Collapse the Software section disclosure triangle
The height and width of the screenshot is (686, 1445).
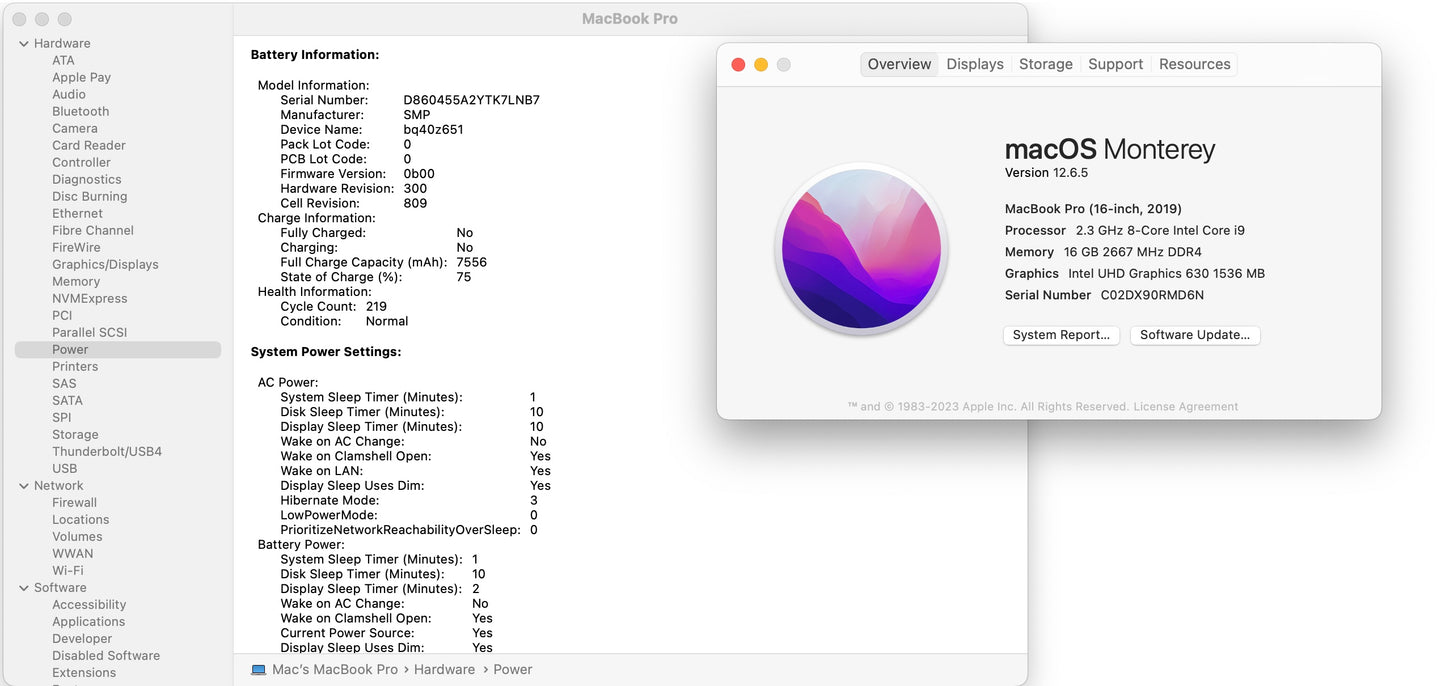click(23, 588)
